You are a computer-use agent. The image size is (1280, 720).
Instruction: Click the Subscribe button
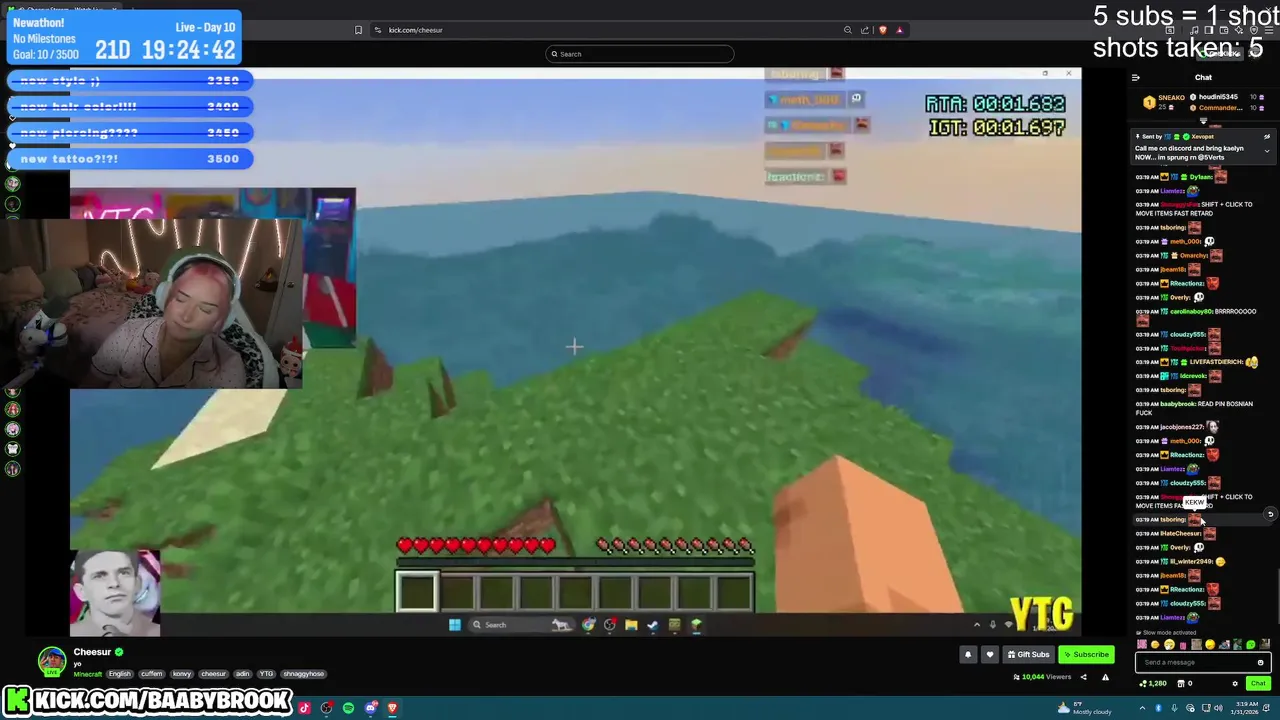pos(1087,655)
